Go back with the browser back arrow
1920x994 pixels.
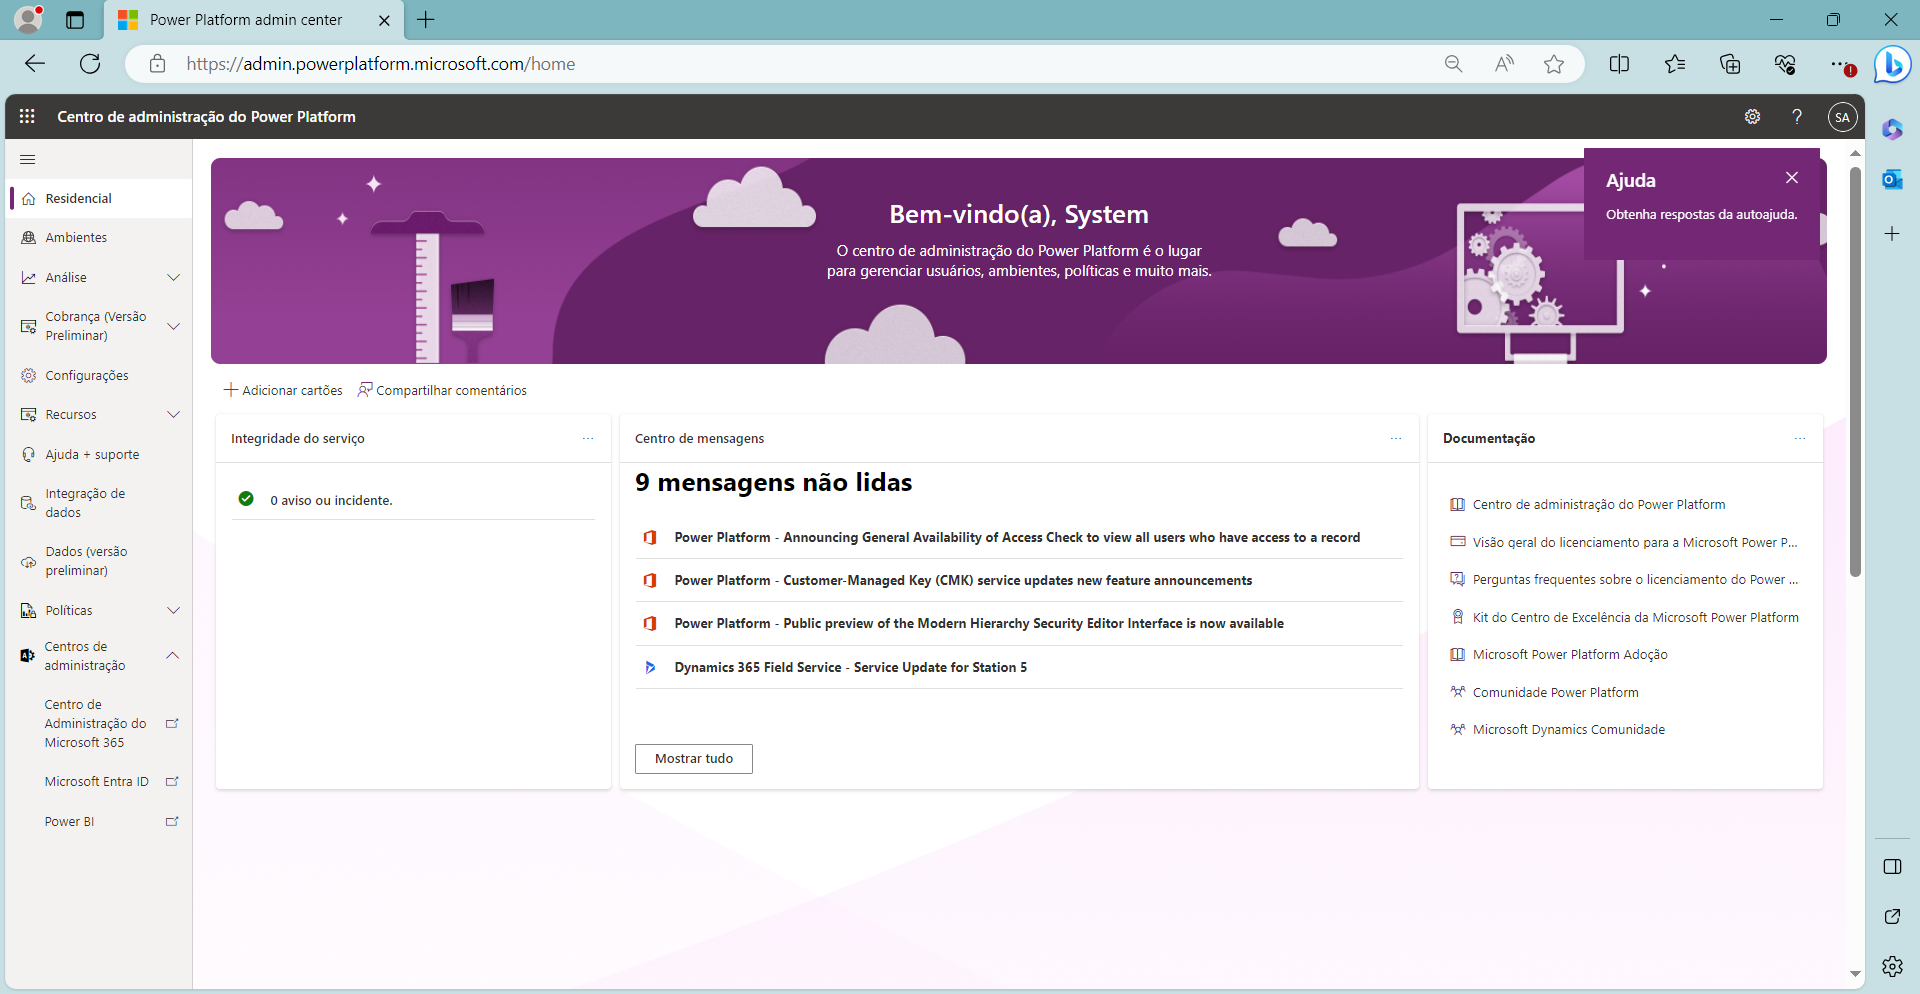[x=35, y=64]
